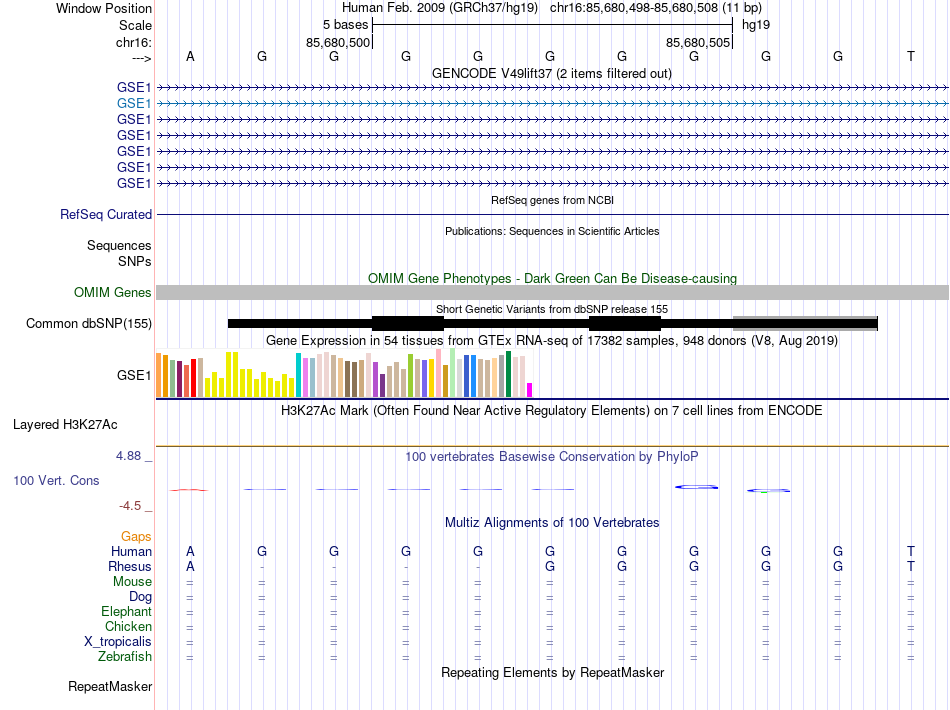Viewport: 950px width, 710px height.
Task: Click the 85,680,500 coordinate marker
Action: click(337, 42)
